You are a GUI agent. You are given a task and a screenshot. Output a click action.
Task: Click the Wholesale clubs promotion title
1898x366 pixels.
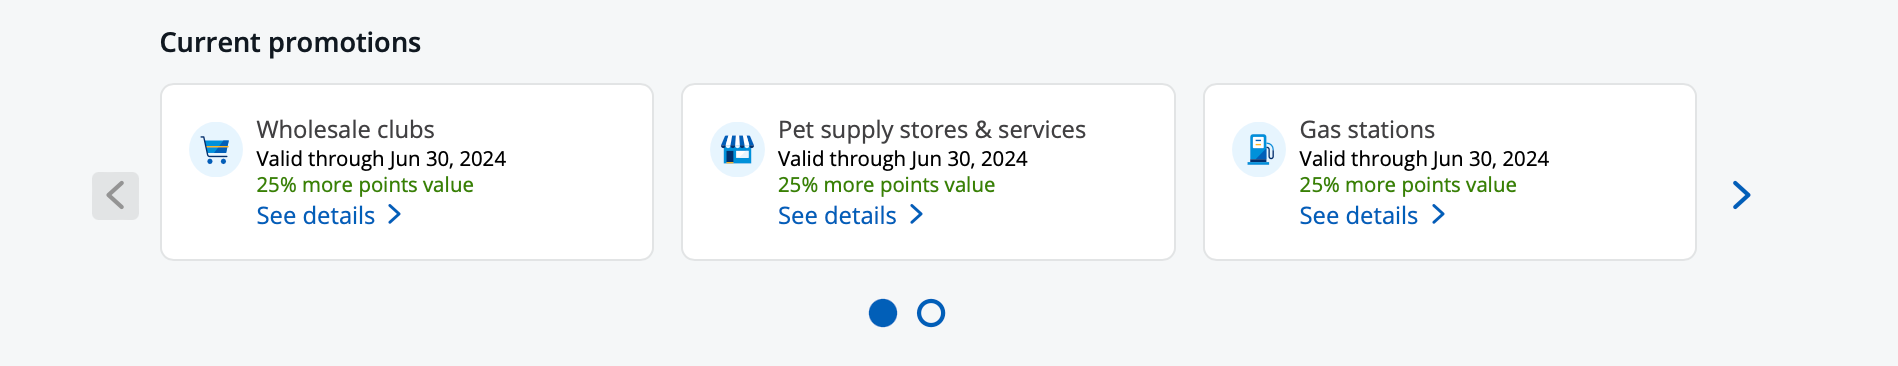(345, 129)
